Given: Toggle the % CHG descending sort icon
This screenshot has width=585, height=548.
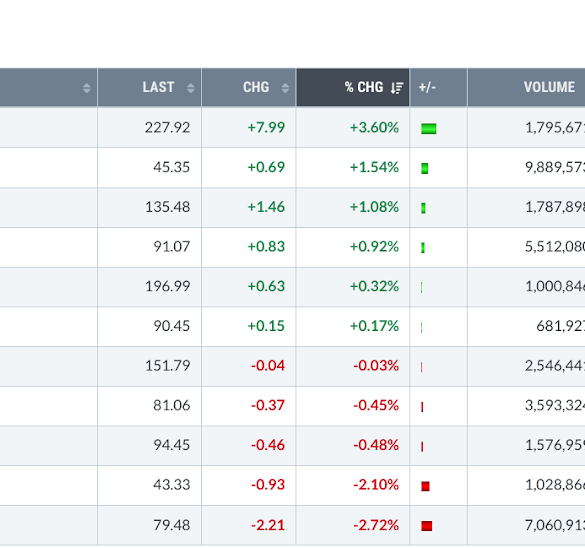Looking at the screenshot, I should click(x=397, y=88).
